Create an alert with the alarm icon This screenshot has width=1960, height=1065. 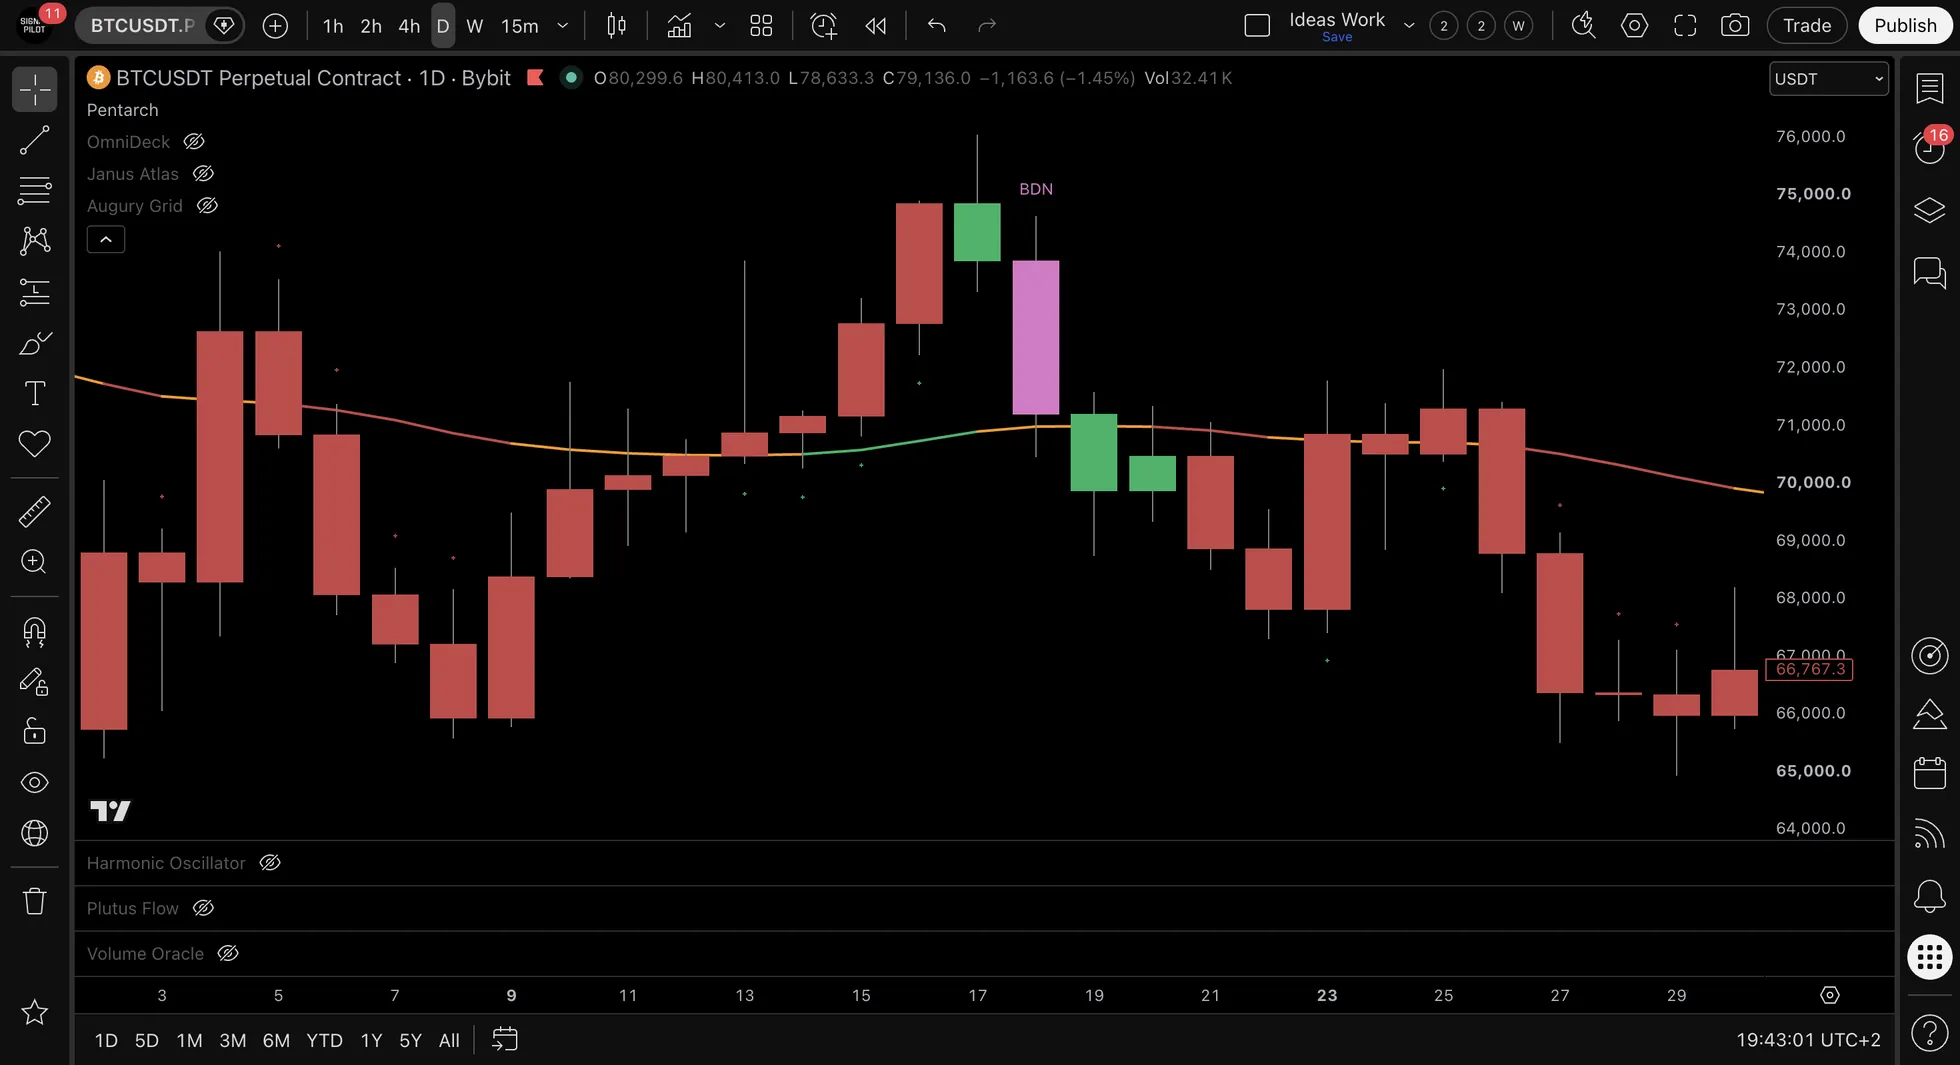tap(824, 26)
